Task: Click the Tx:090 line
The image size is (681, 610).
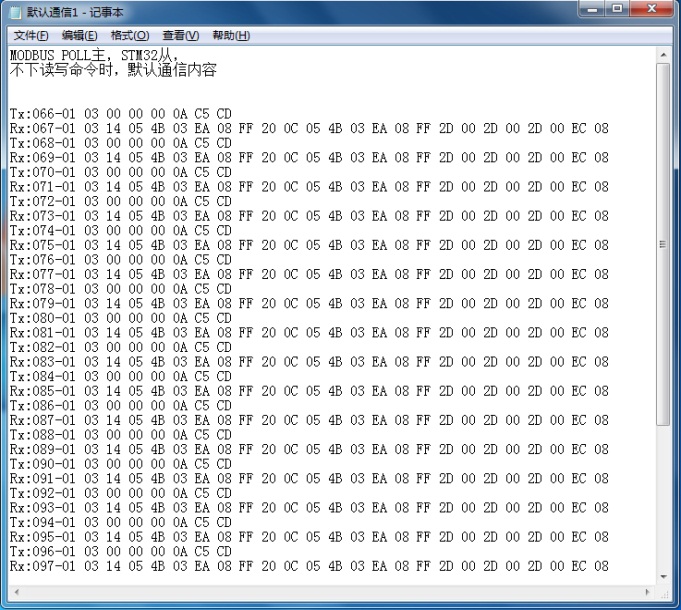Action: coord(121,464)
